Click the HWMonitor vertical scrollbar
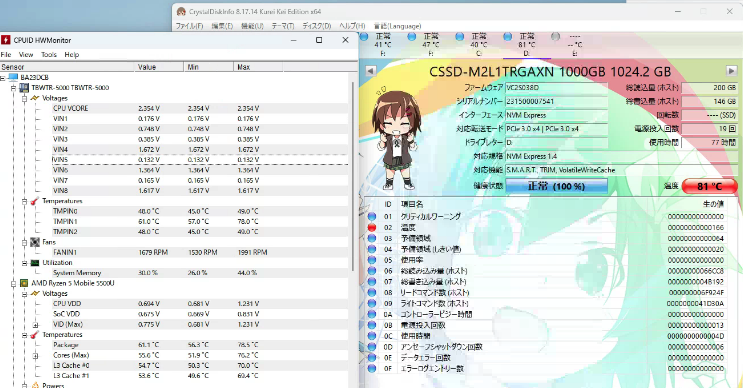The width and height of the screenshot is (743, 388). pos(353,175)
